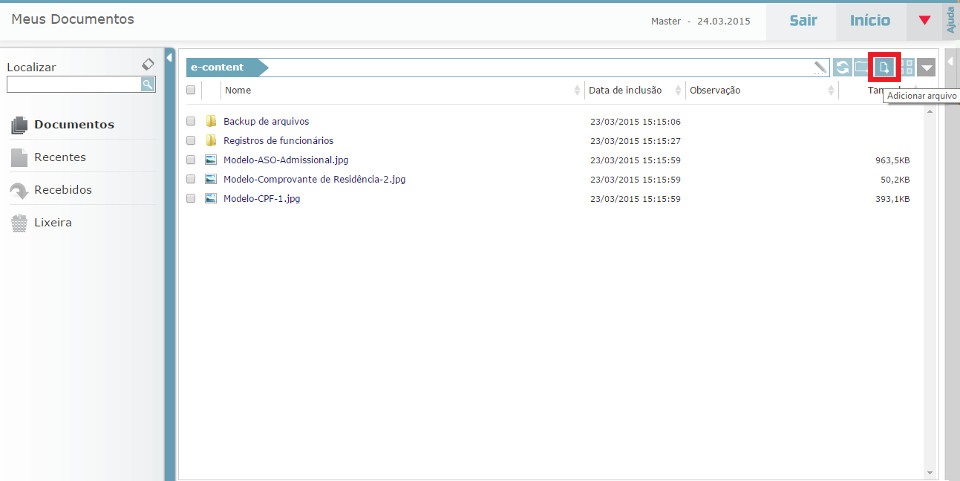Click the 963,5KB size value
The image size is (960, 481).
(x=893, y=160)
